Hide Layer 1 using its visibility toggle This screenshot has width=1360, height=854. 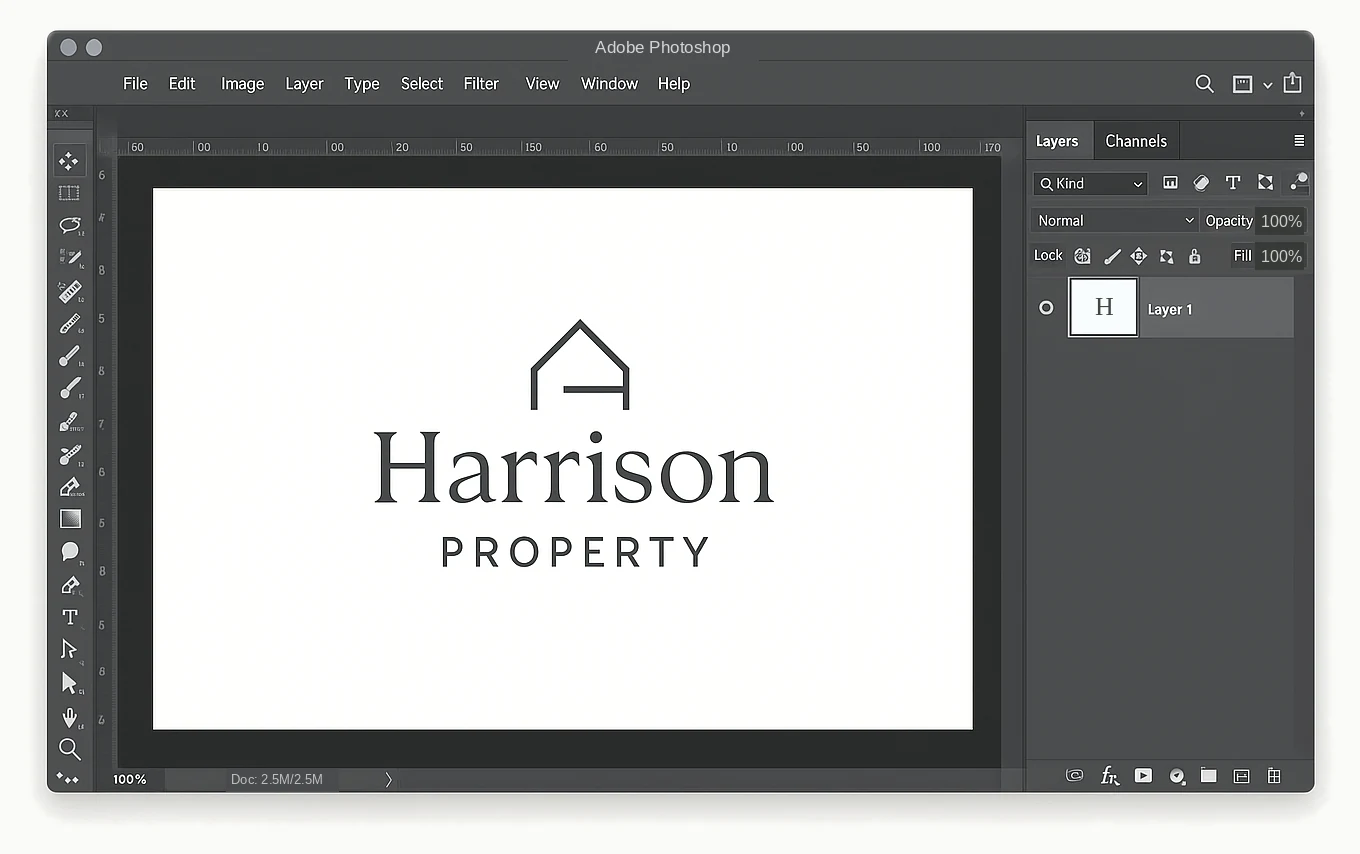(1046, 308)
